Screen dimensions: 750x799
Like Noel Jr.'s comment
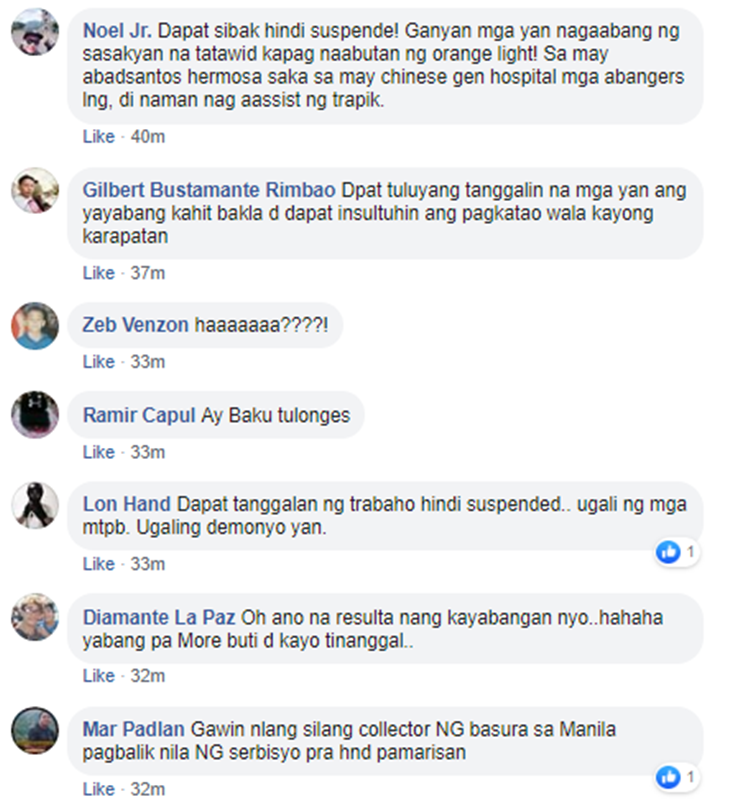(99, 137)
